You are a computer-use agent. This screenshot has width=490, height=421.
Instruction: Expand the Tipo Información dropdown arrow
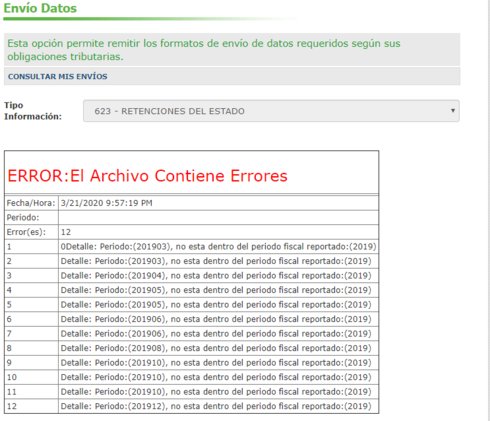(453, 111)
